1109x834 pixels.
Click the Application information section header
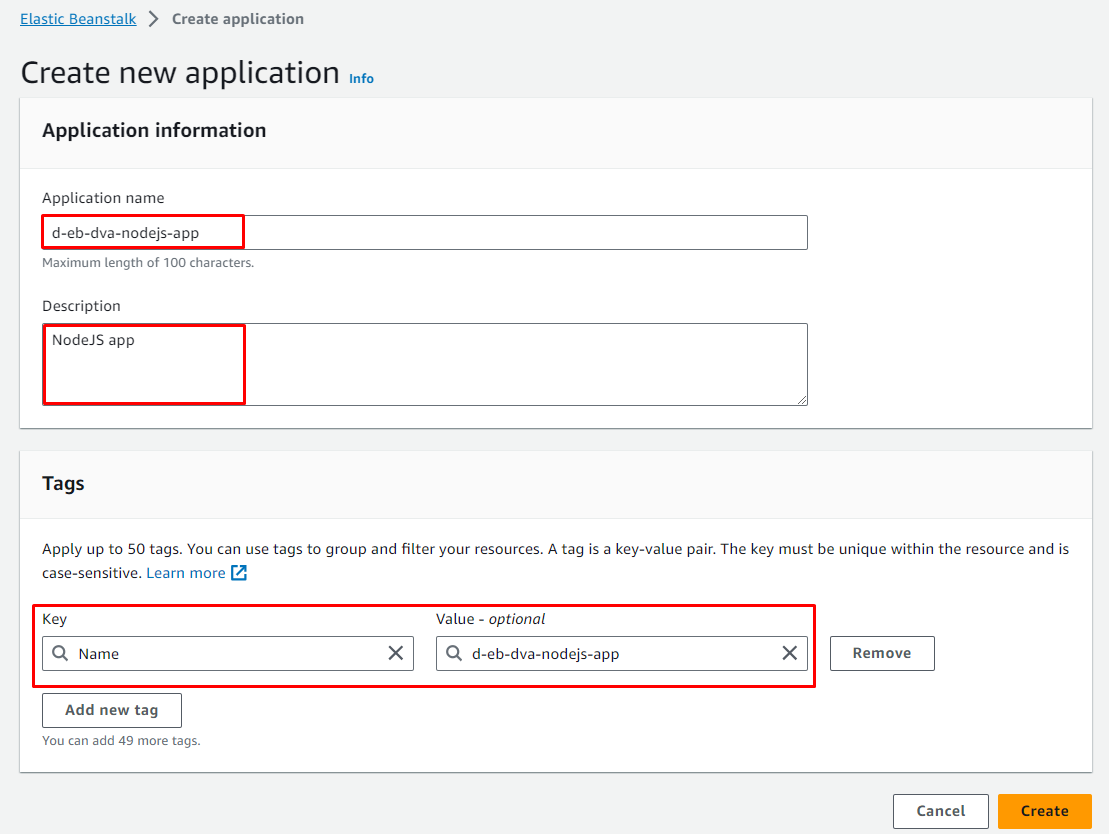click(154, 131)
